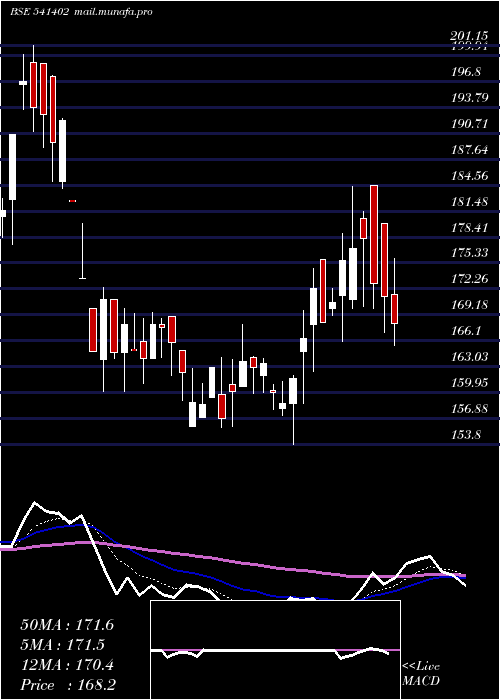This screenshot has height=700, width=500.
Task: Click inside the Live MACD inset panel
Action: click(275, 650)
